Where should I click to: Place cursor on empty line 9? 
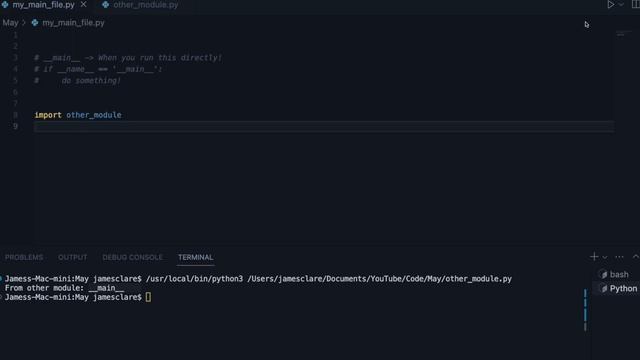click(x=324, y=127)
